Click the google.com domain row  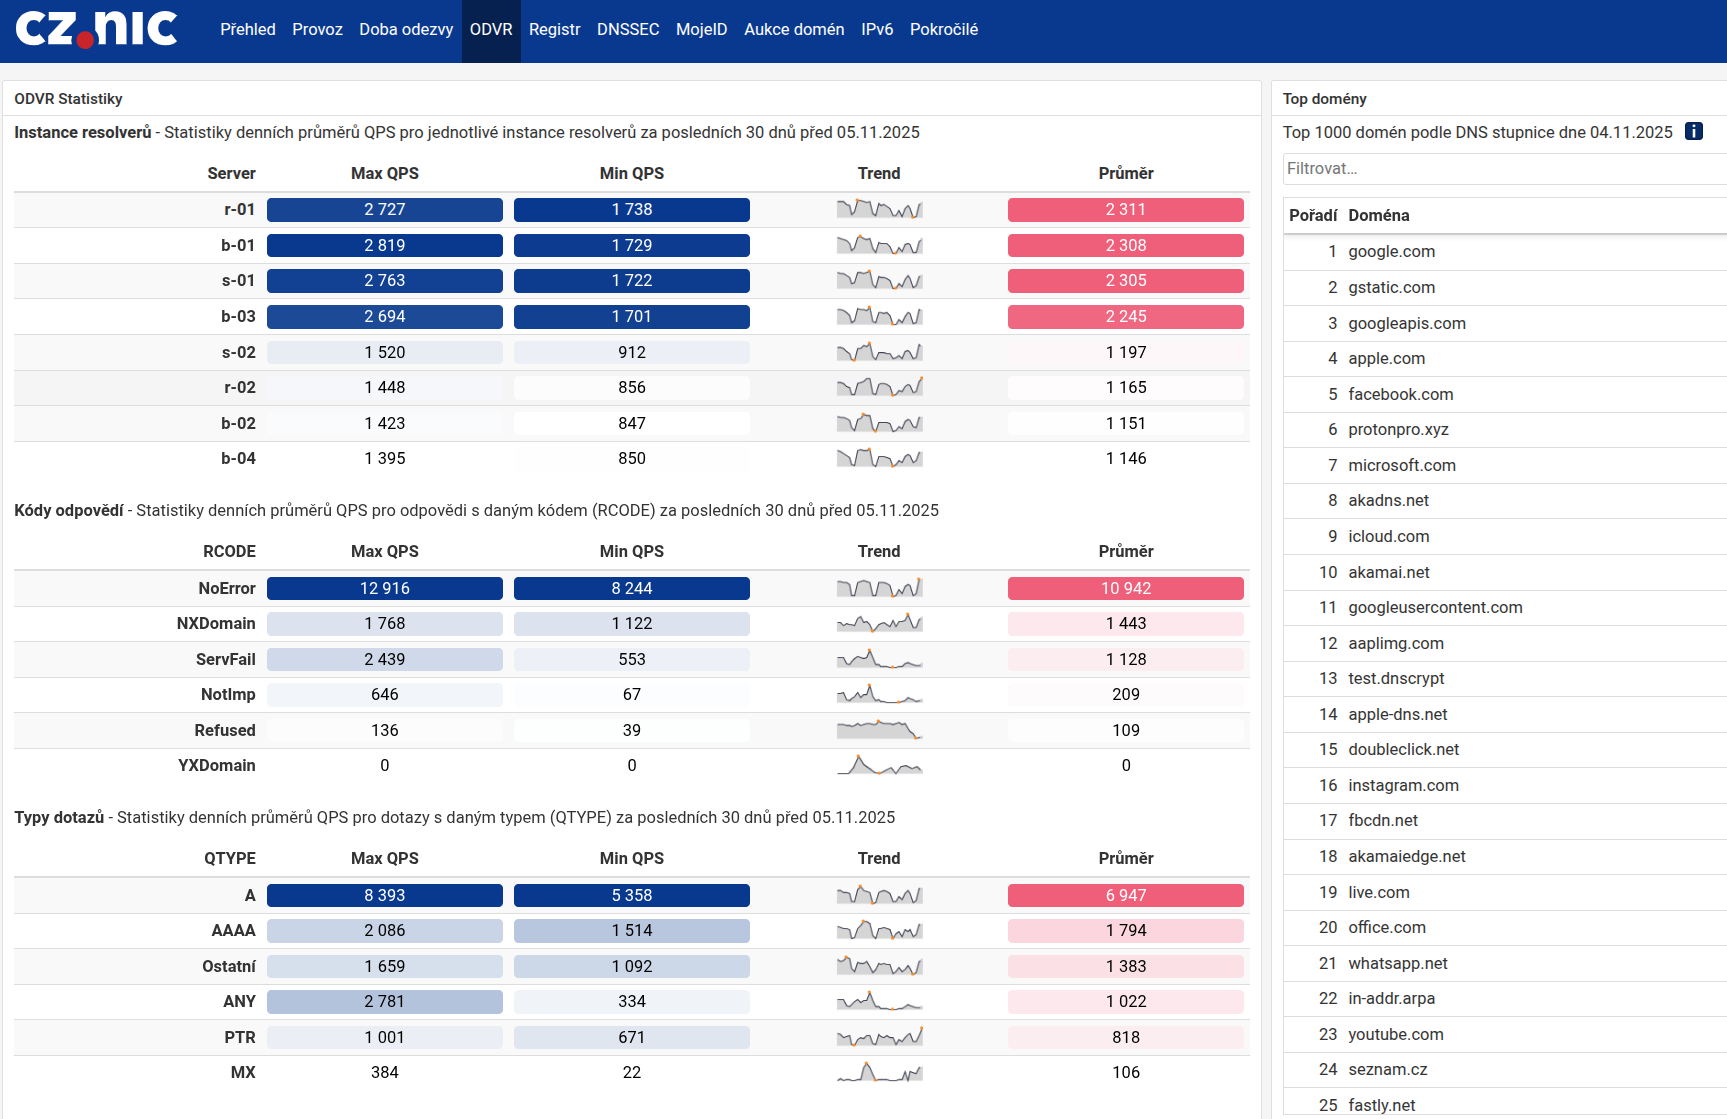[1391, 252]
